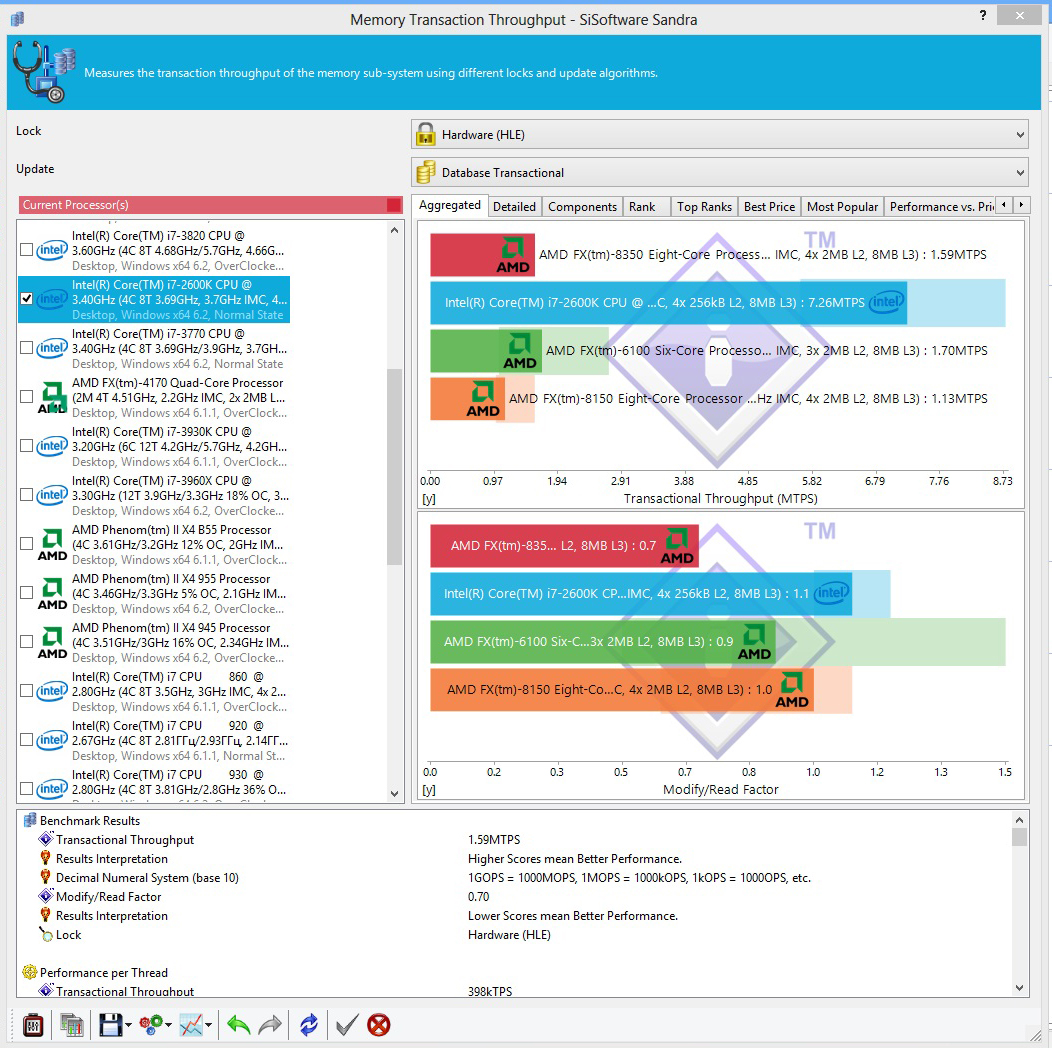Viewport: 1052px width, 1048px height.
Task: Tick the Intel Core i7-3960X checkbox
Action: (26, 494)
